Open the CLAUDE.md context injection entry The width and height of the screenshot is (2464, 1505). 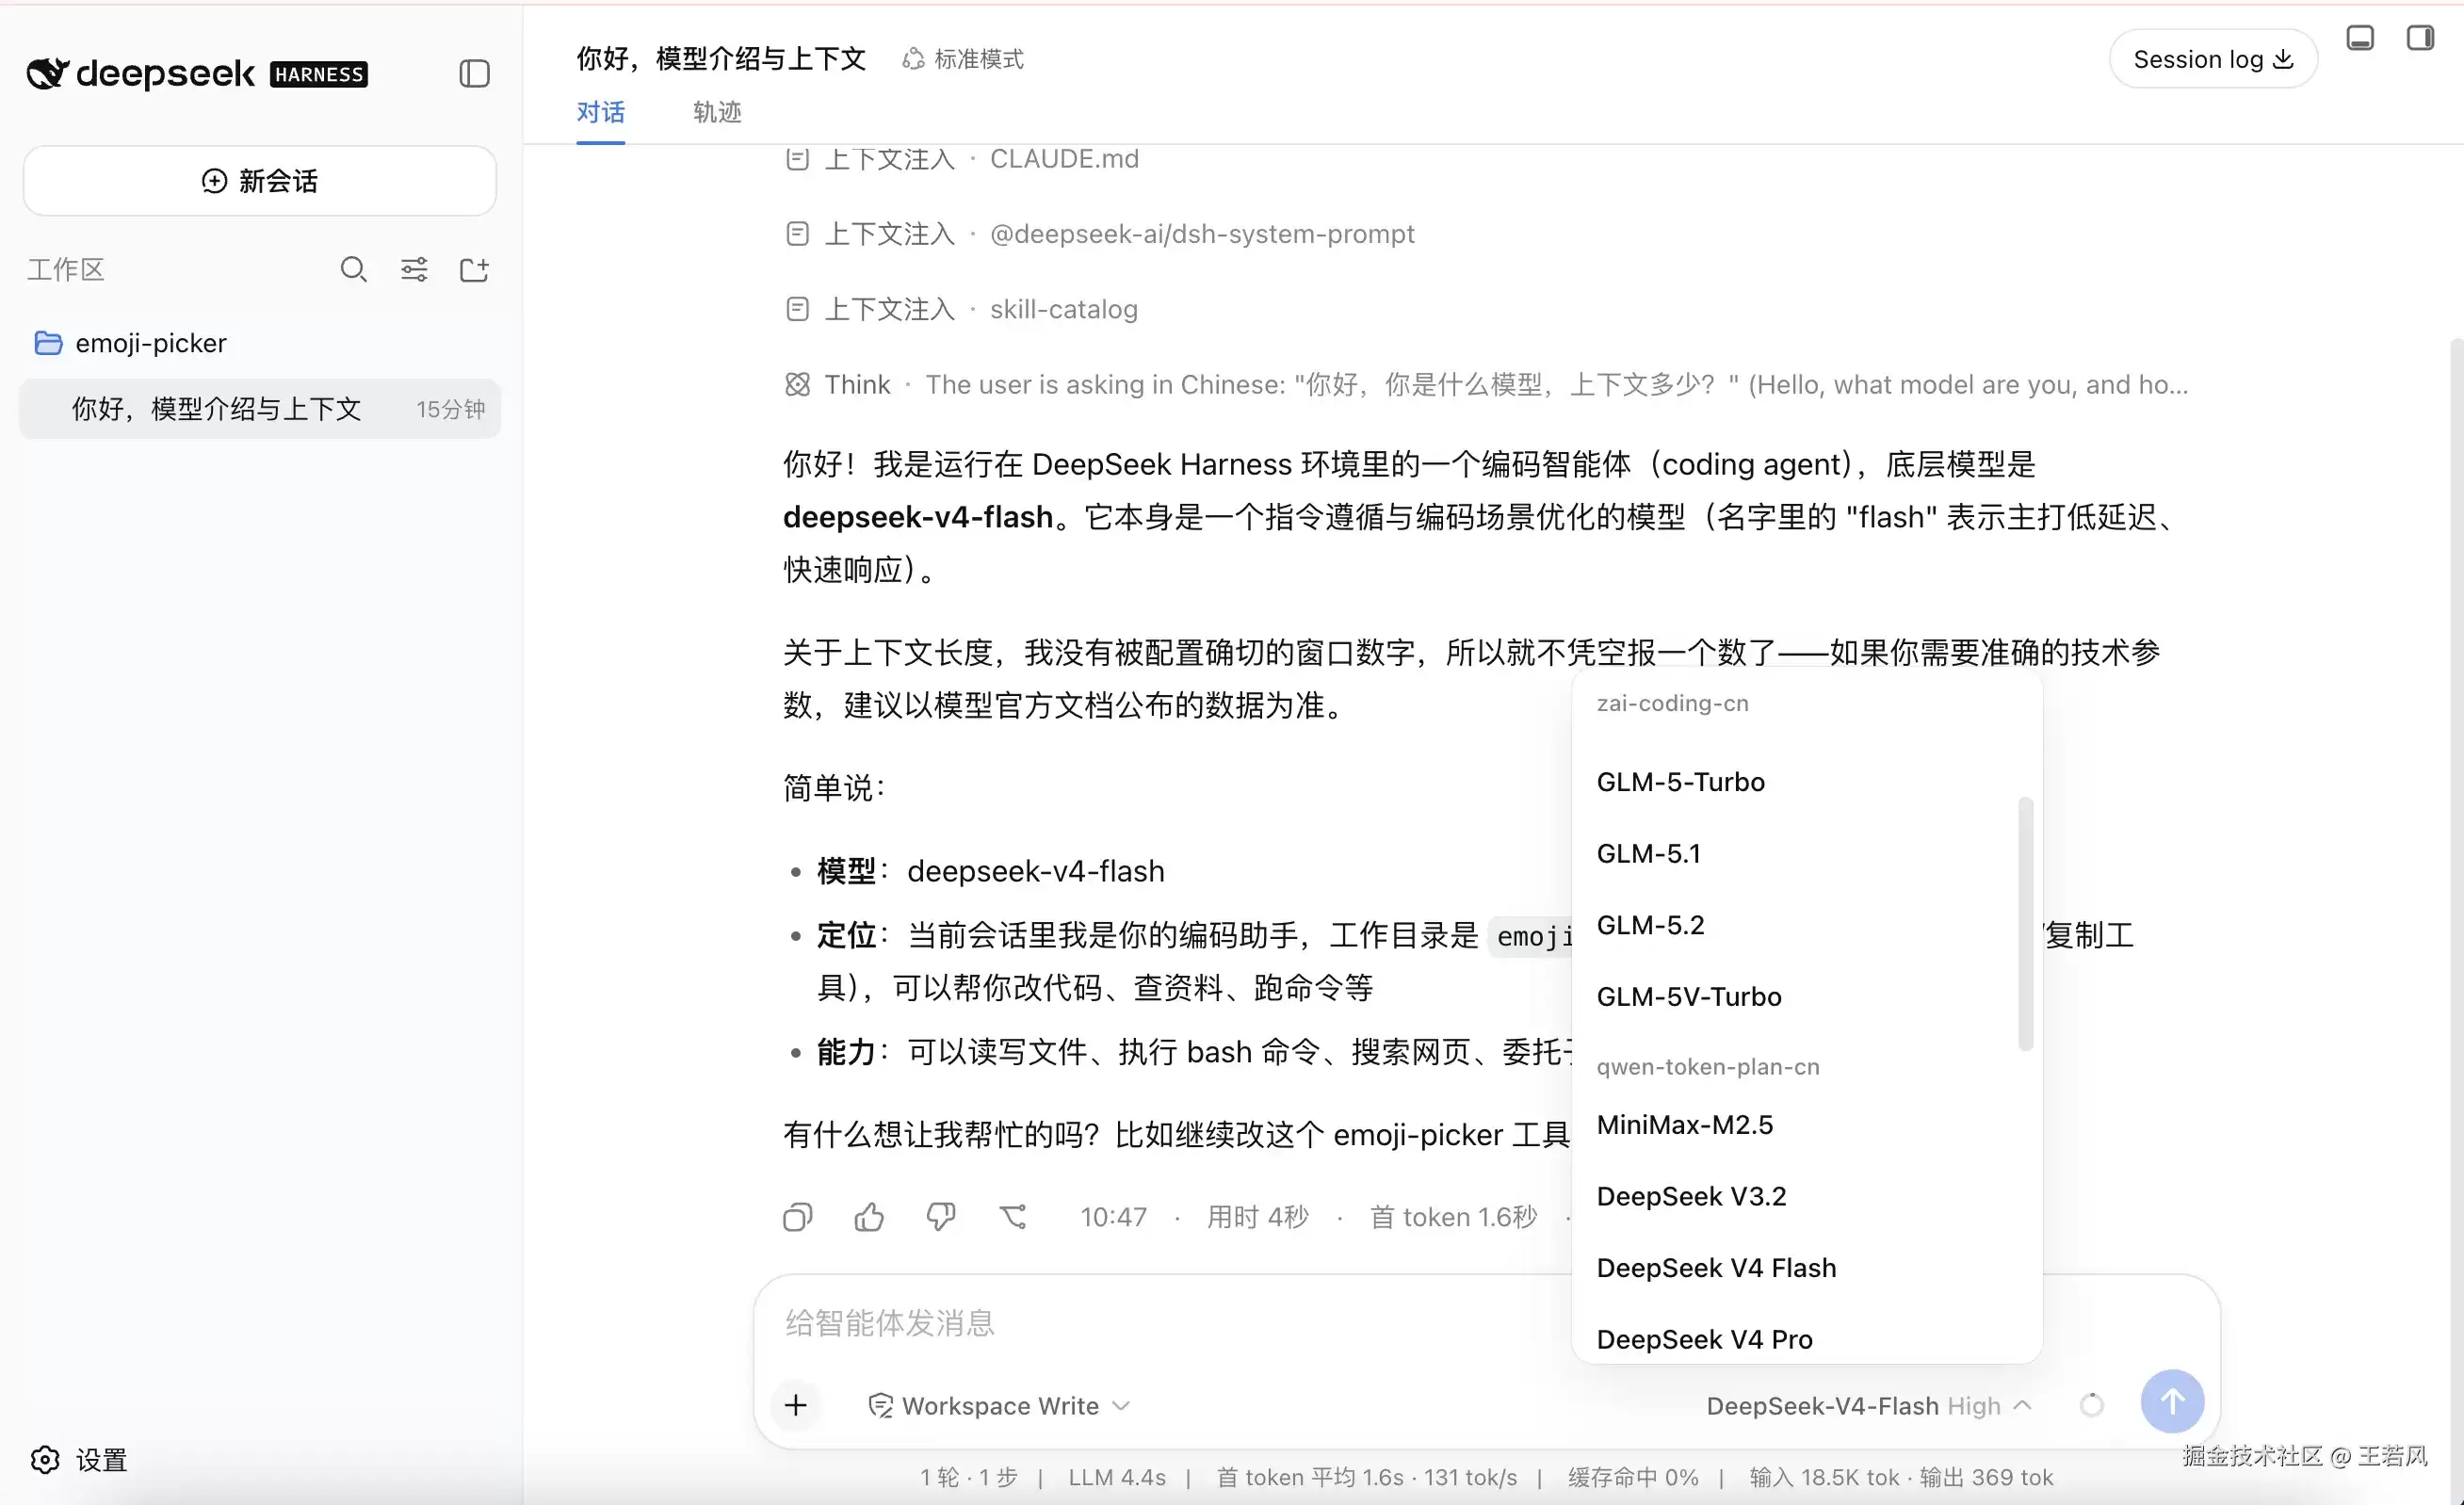pyautogui.click(x=962, y=159)
